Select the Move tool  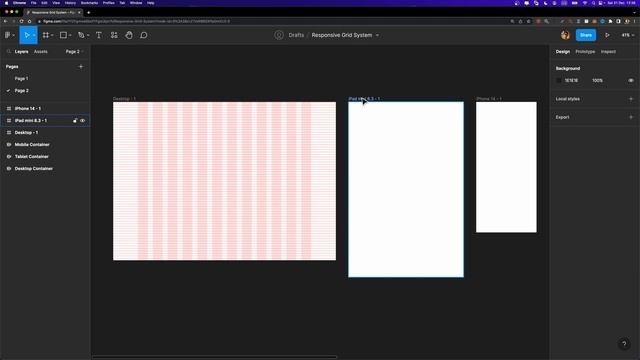pyautogui.click(x=27, y=35)
